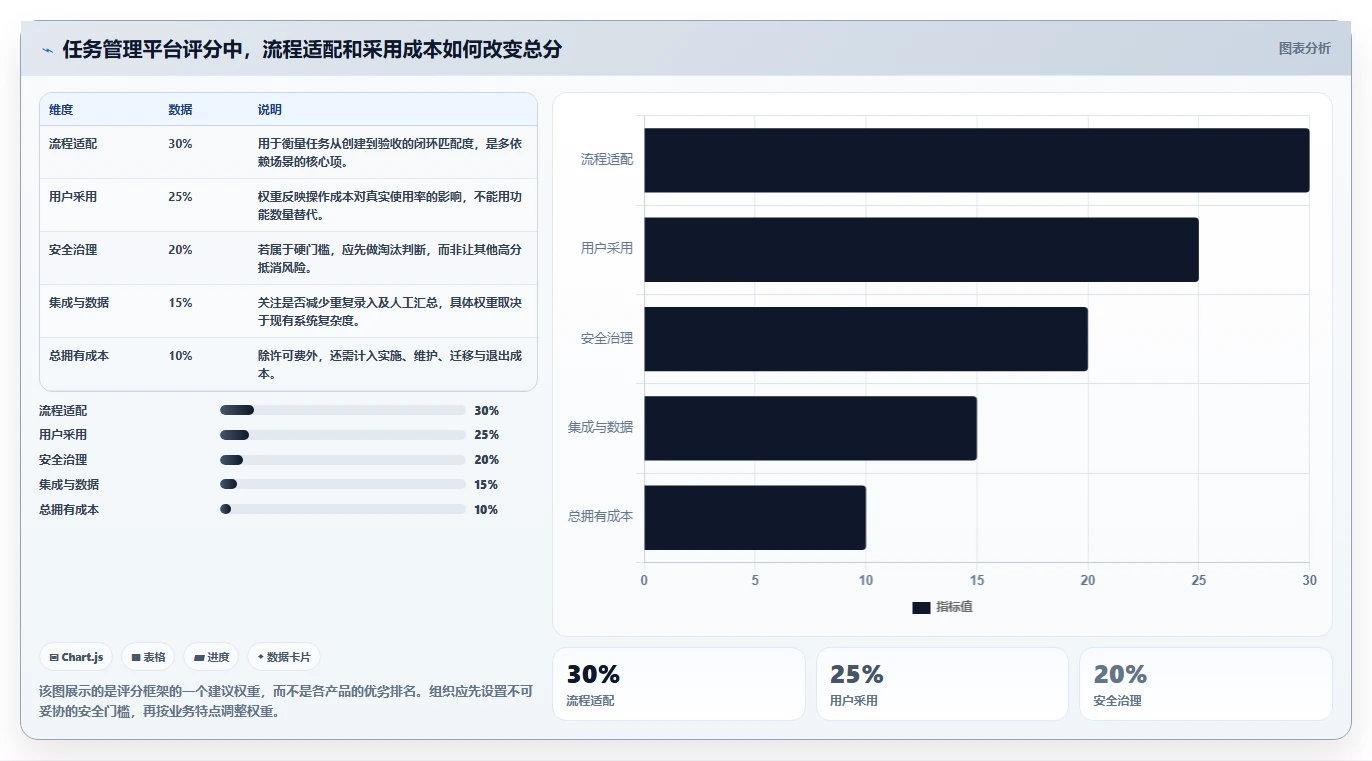The image size is (1372, 761).
Task: Open the 25% 用户采用 stat card
Action: (x=942, y=684)
